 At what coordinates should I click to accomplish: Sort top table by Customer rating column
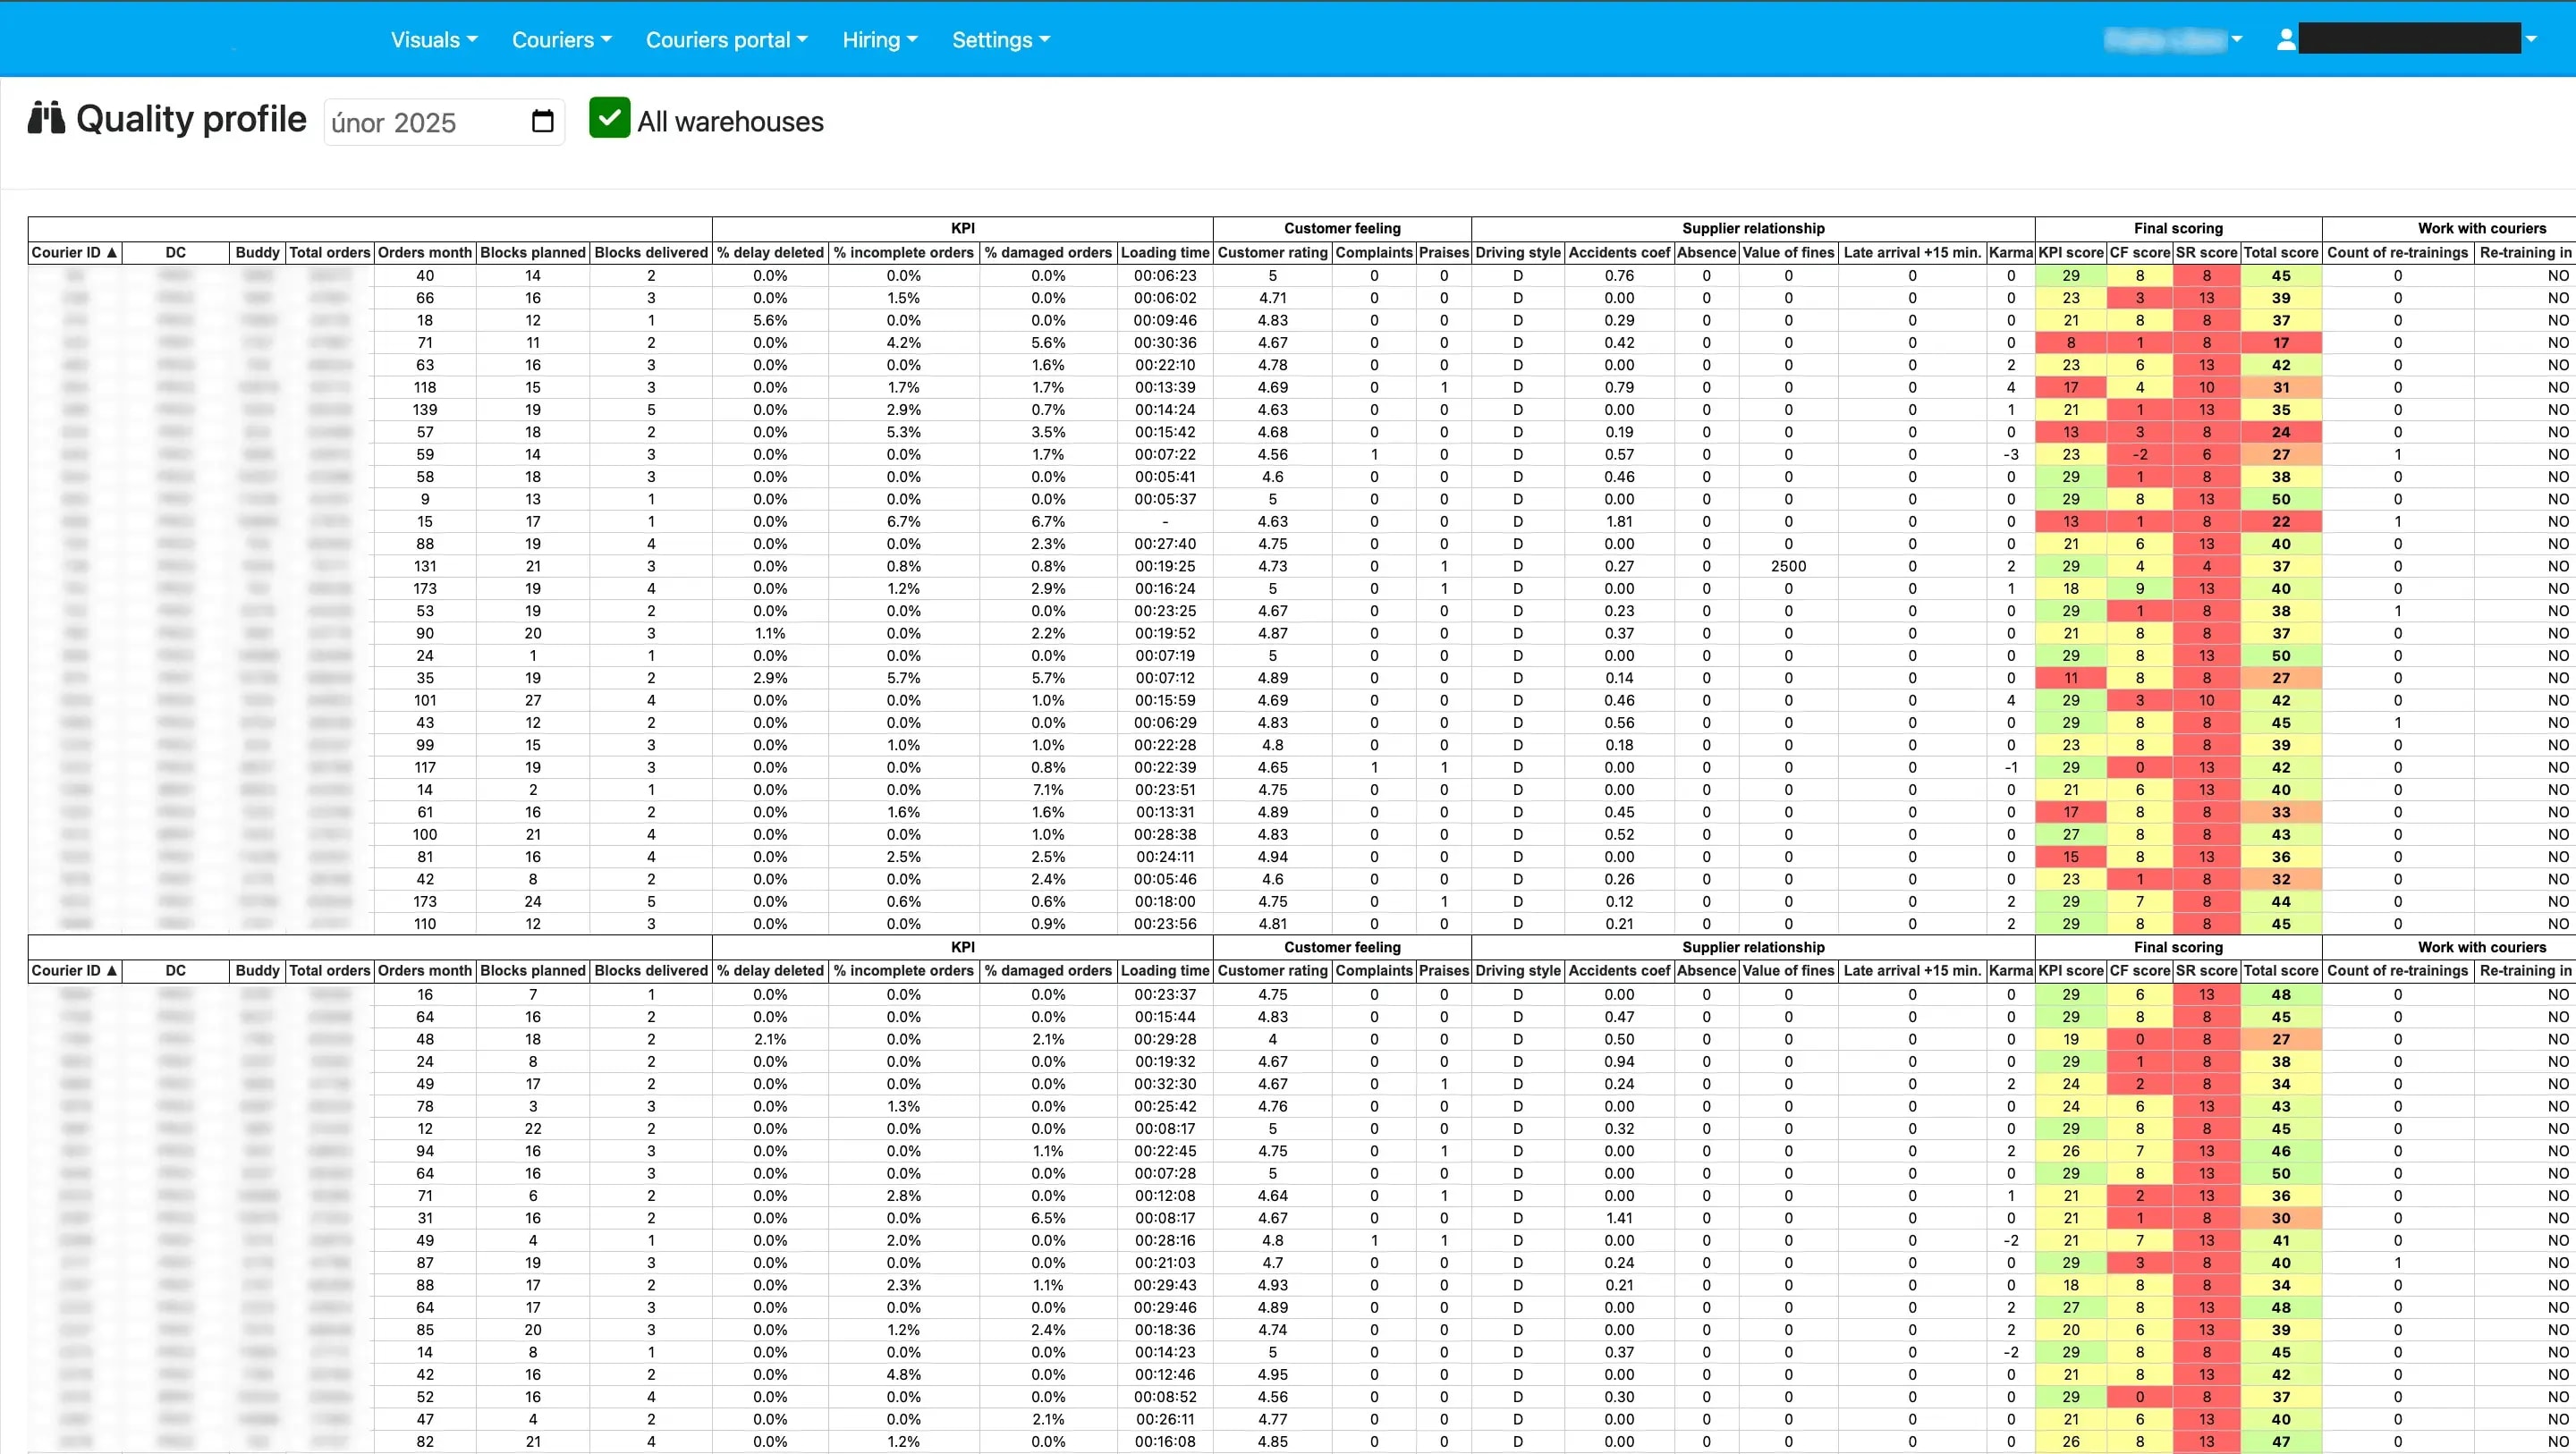point(1272,253)
